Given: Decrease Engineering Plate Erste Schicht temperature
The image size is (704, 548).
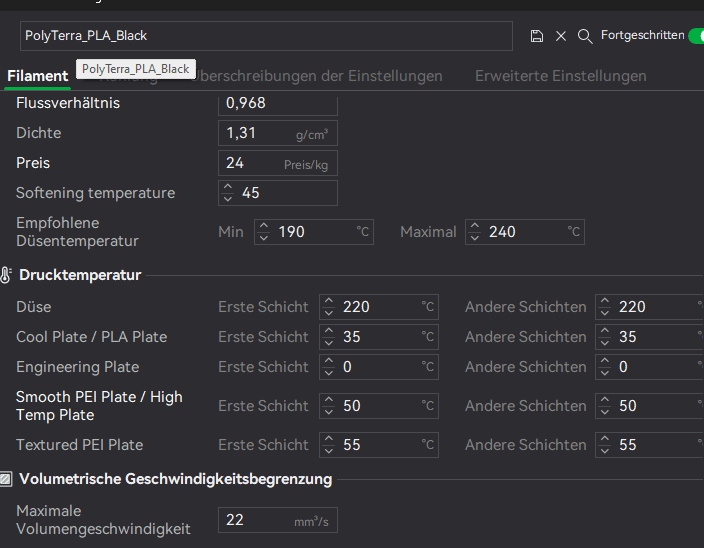Looking at the screenshot, I should 329,373.
